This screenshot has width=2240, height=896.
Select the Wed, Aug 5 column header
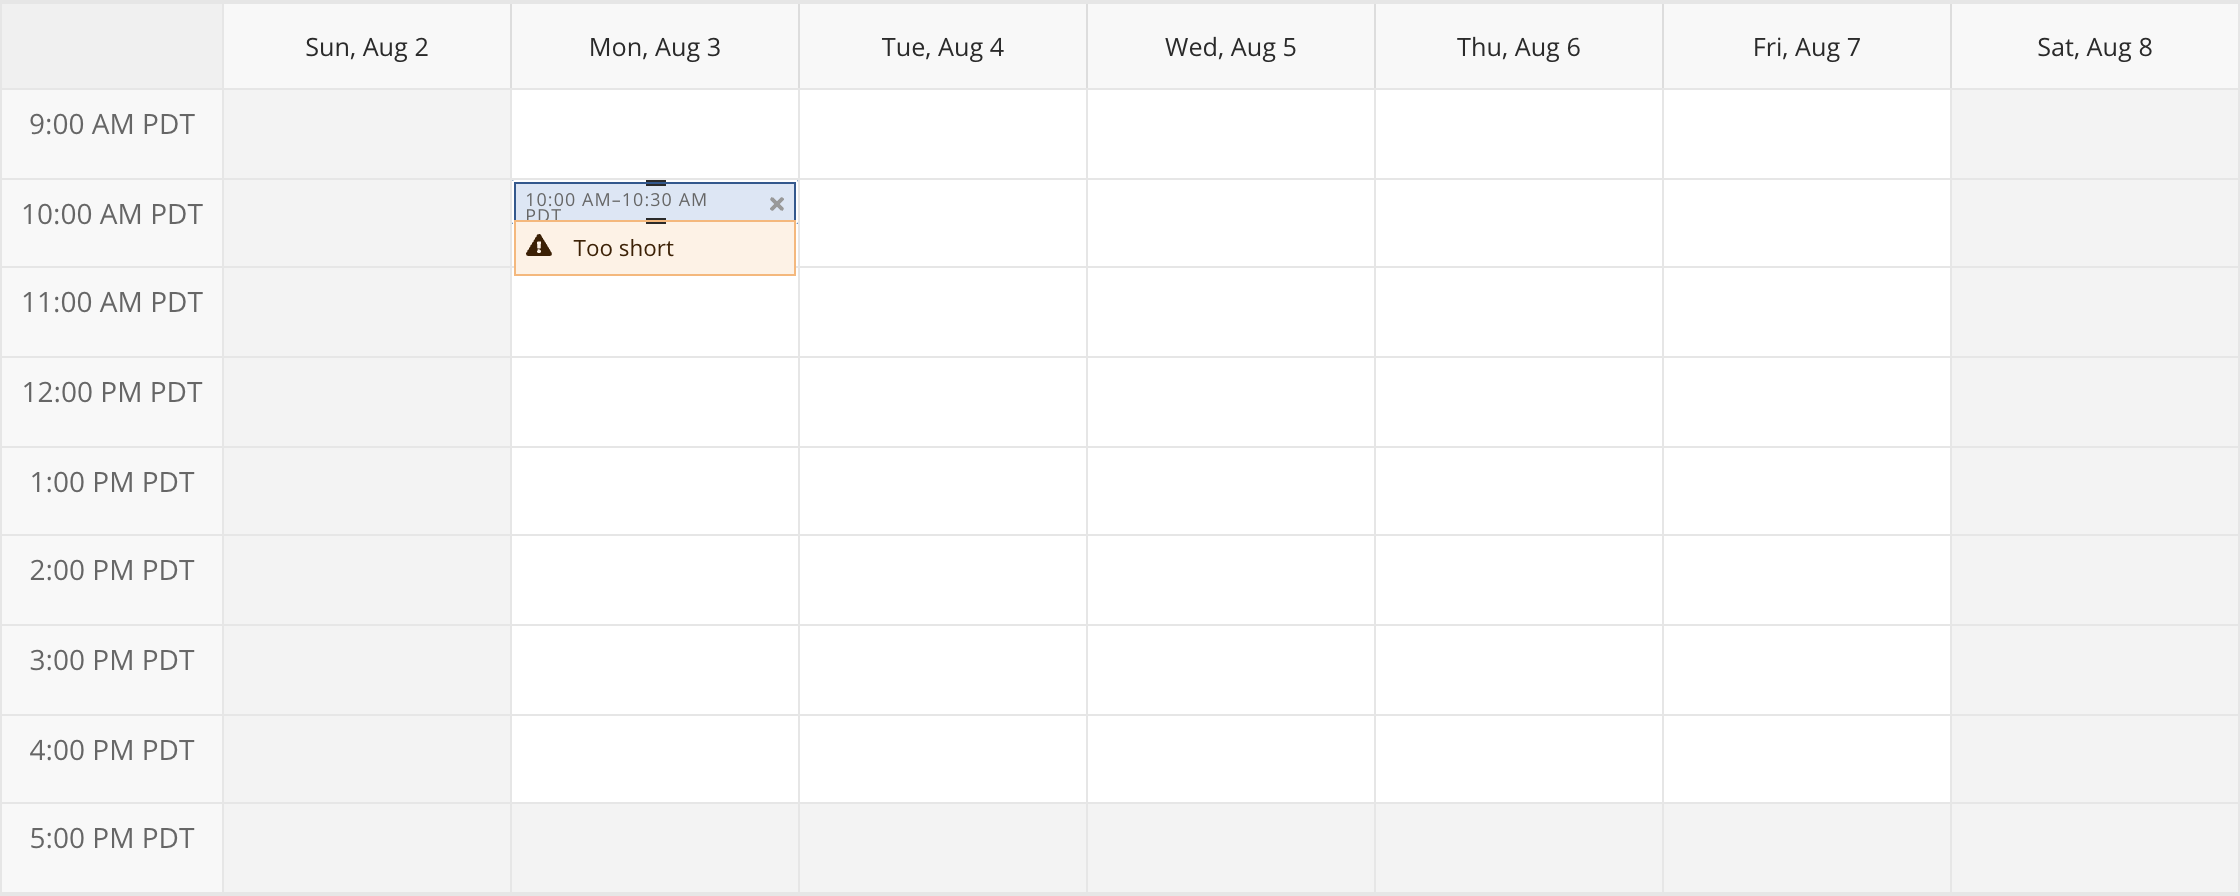pos(1231,47)
